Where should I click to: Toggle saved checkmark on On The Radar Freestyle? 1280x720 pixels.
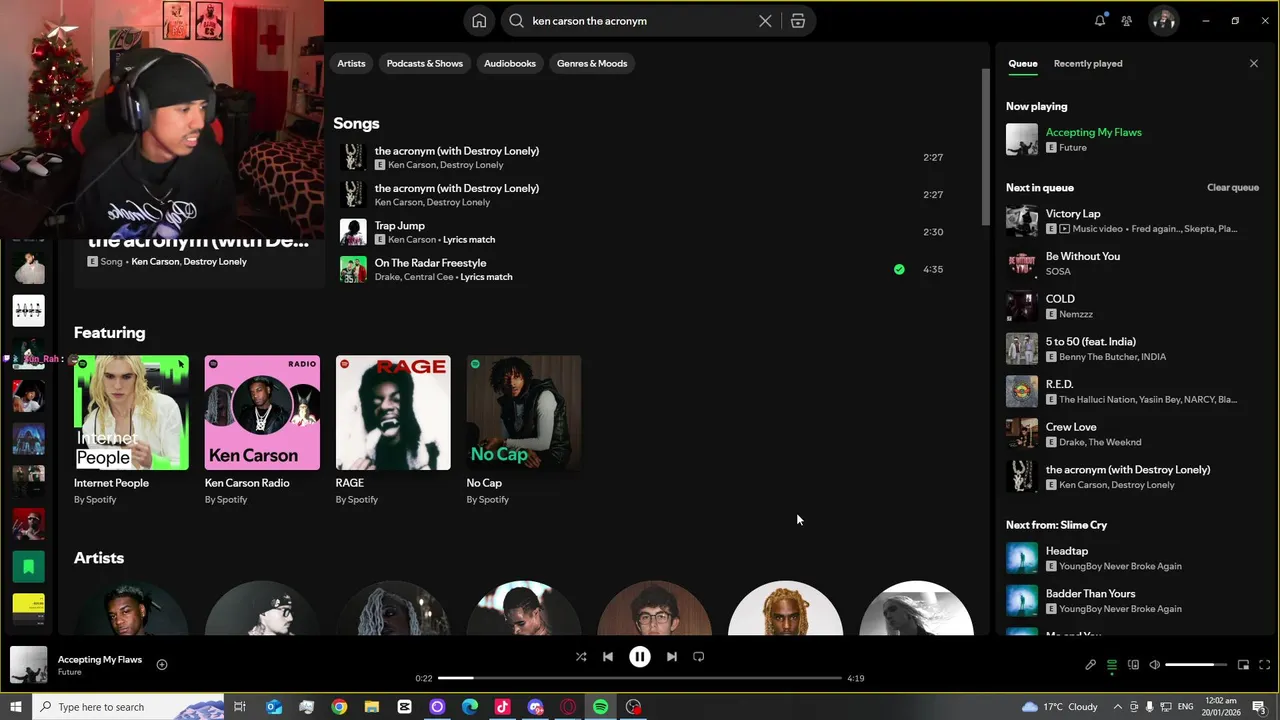[x=899, y=269]
